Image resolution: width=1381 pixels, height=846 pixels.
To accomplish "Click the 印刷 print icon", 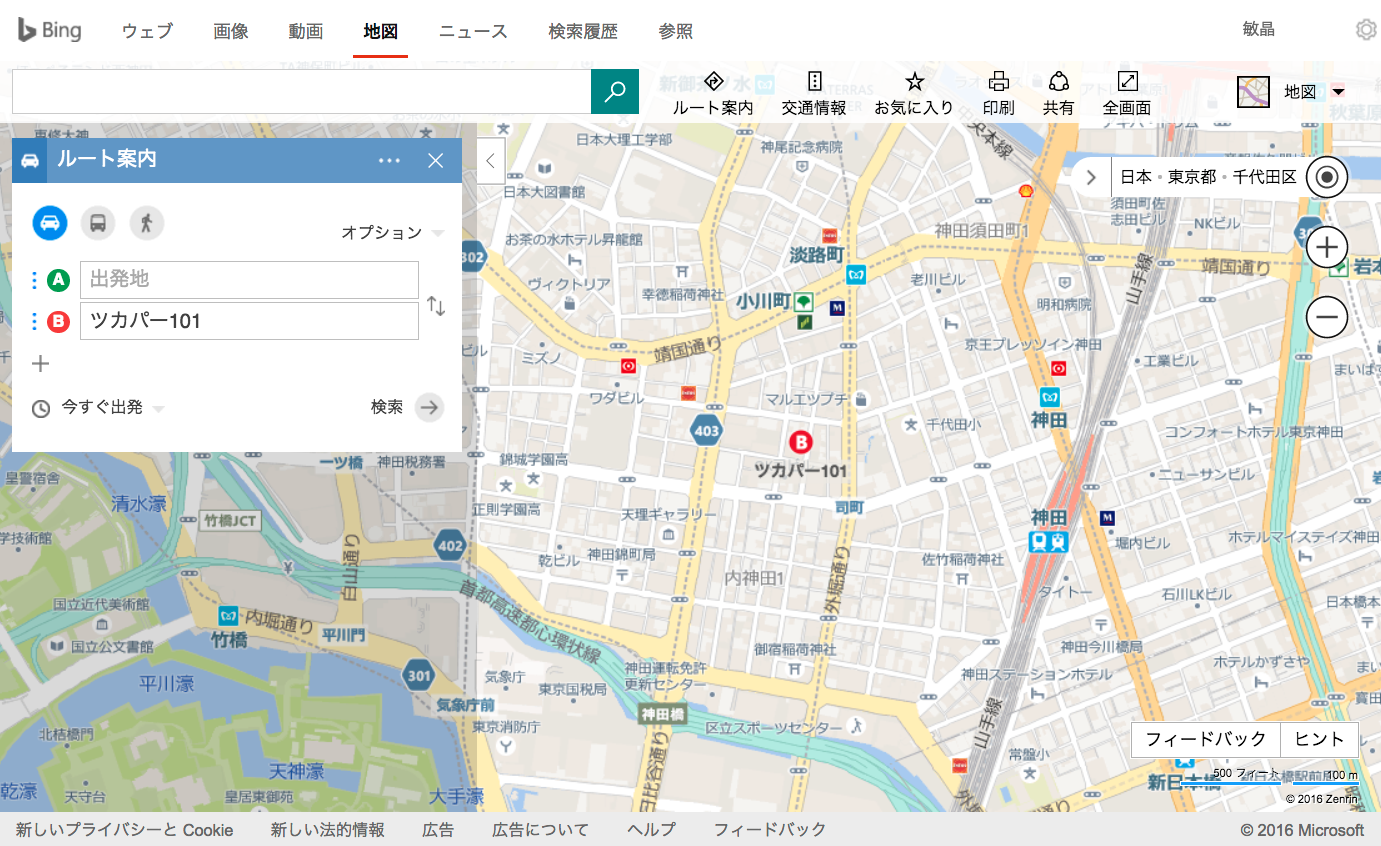I will (x=998, y=94).
